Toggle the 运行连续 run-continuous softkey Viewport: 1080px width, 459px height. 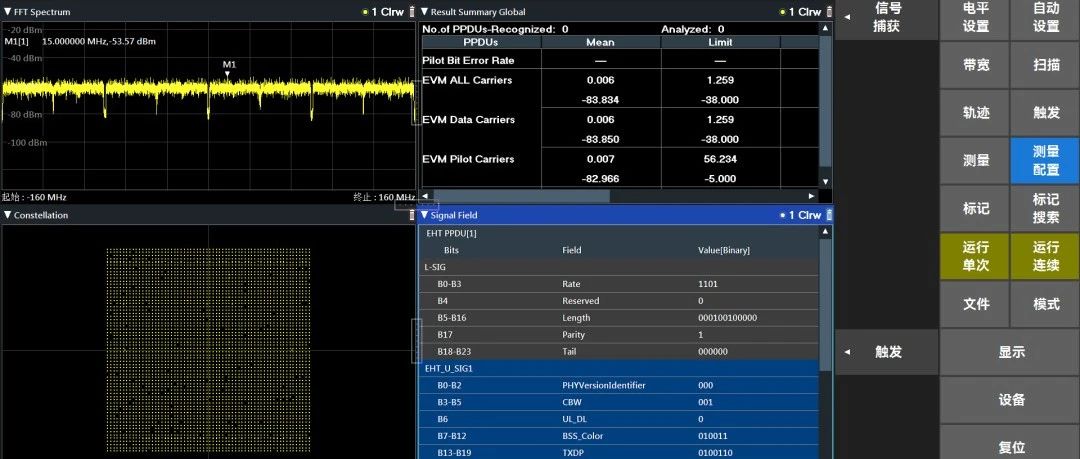pos(1045,256)
